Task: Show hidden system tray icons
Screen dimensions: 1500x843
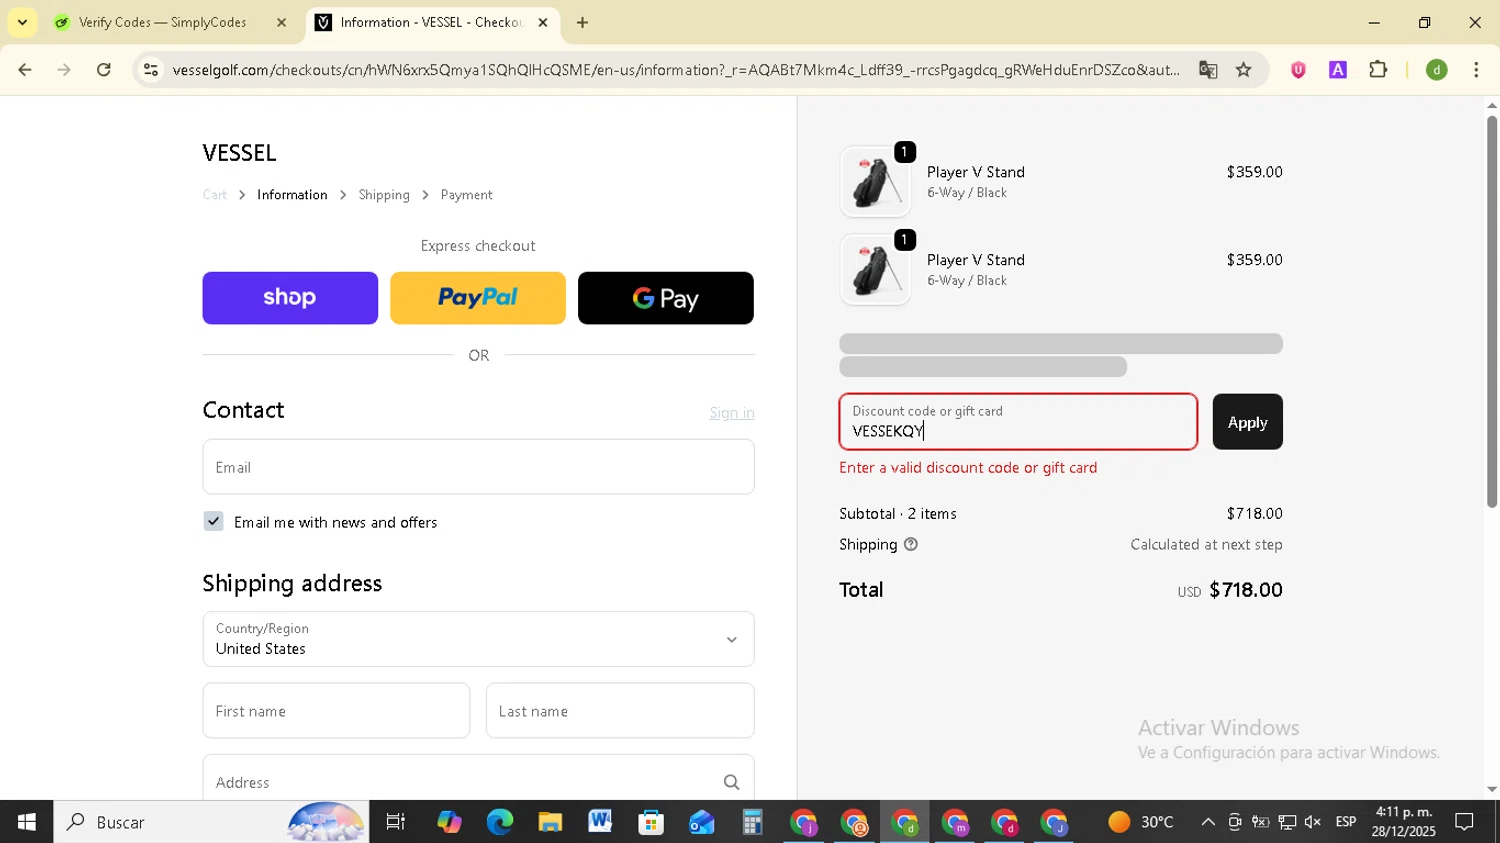Action: click(x=1208, y=822)
